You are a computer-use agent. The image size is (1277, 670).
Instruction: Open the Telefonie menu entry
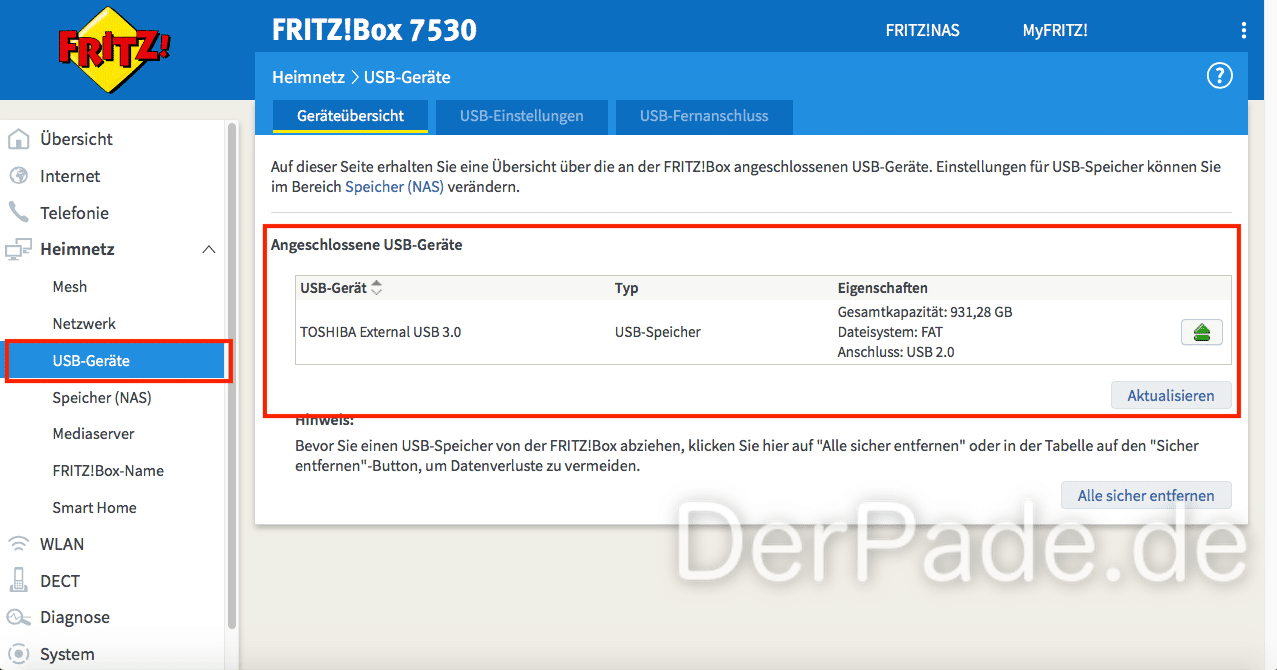74,213
